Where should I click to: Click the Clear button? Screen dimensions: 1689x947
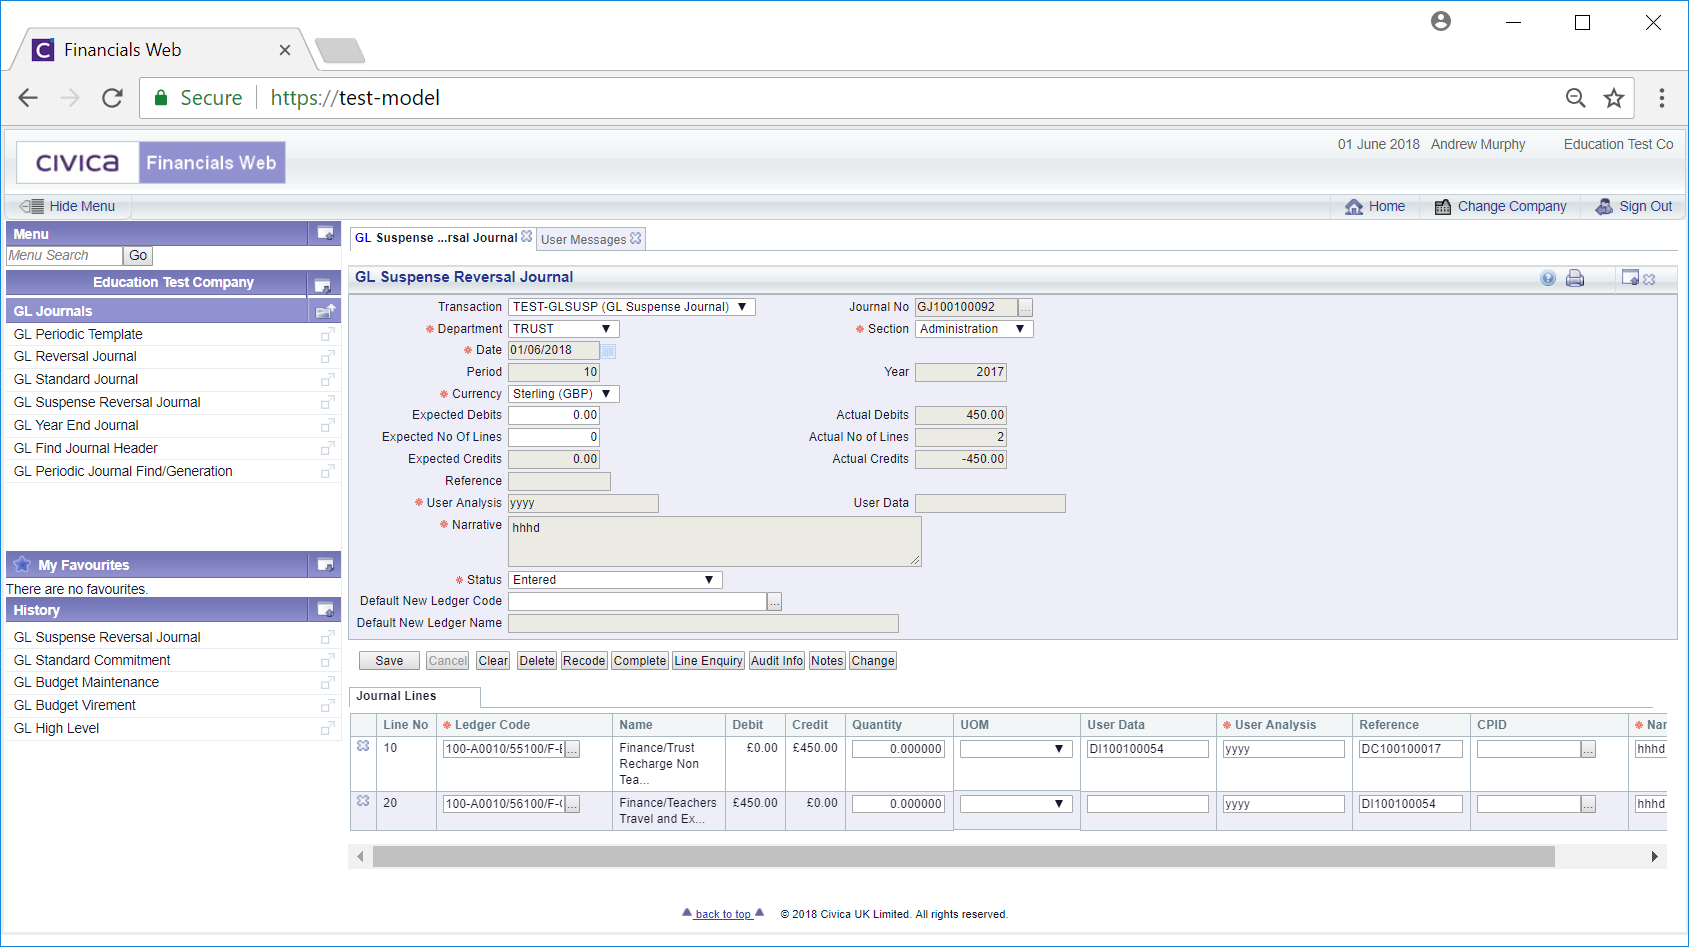pos(493,661)
